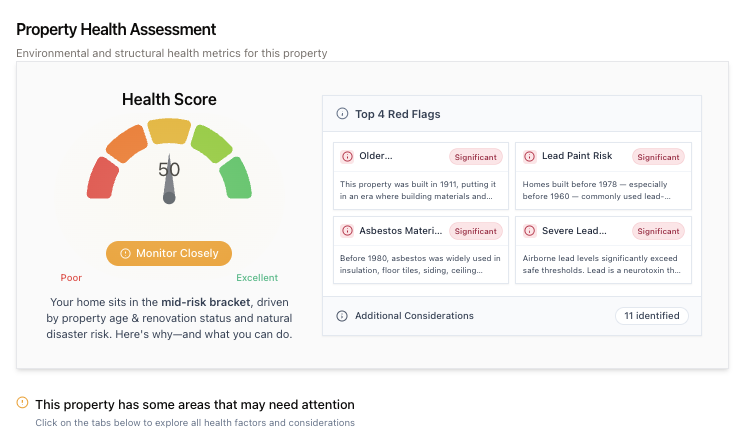Click the alert icon on Asbestos Materi... card
Image resolution: width=745 pixels, height=442 pixels.
(347, 231)
